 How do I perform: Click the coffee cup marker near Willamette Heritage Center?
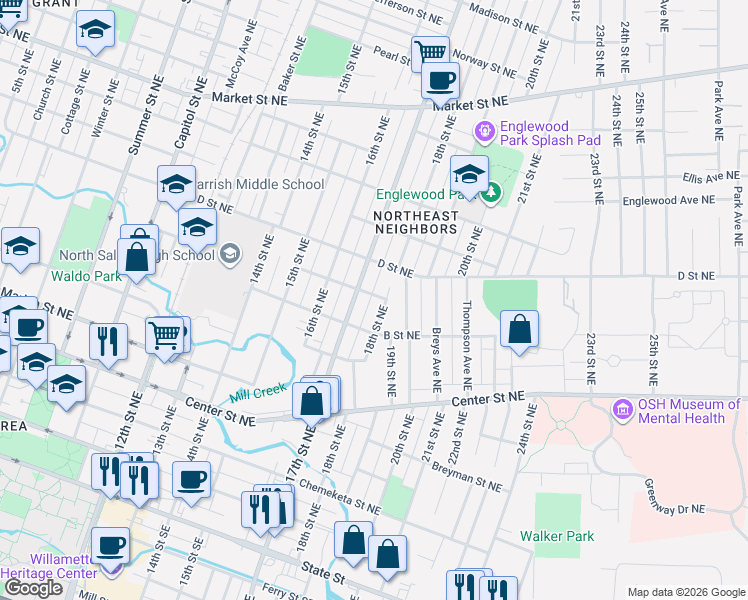(110, 547)
